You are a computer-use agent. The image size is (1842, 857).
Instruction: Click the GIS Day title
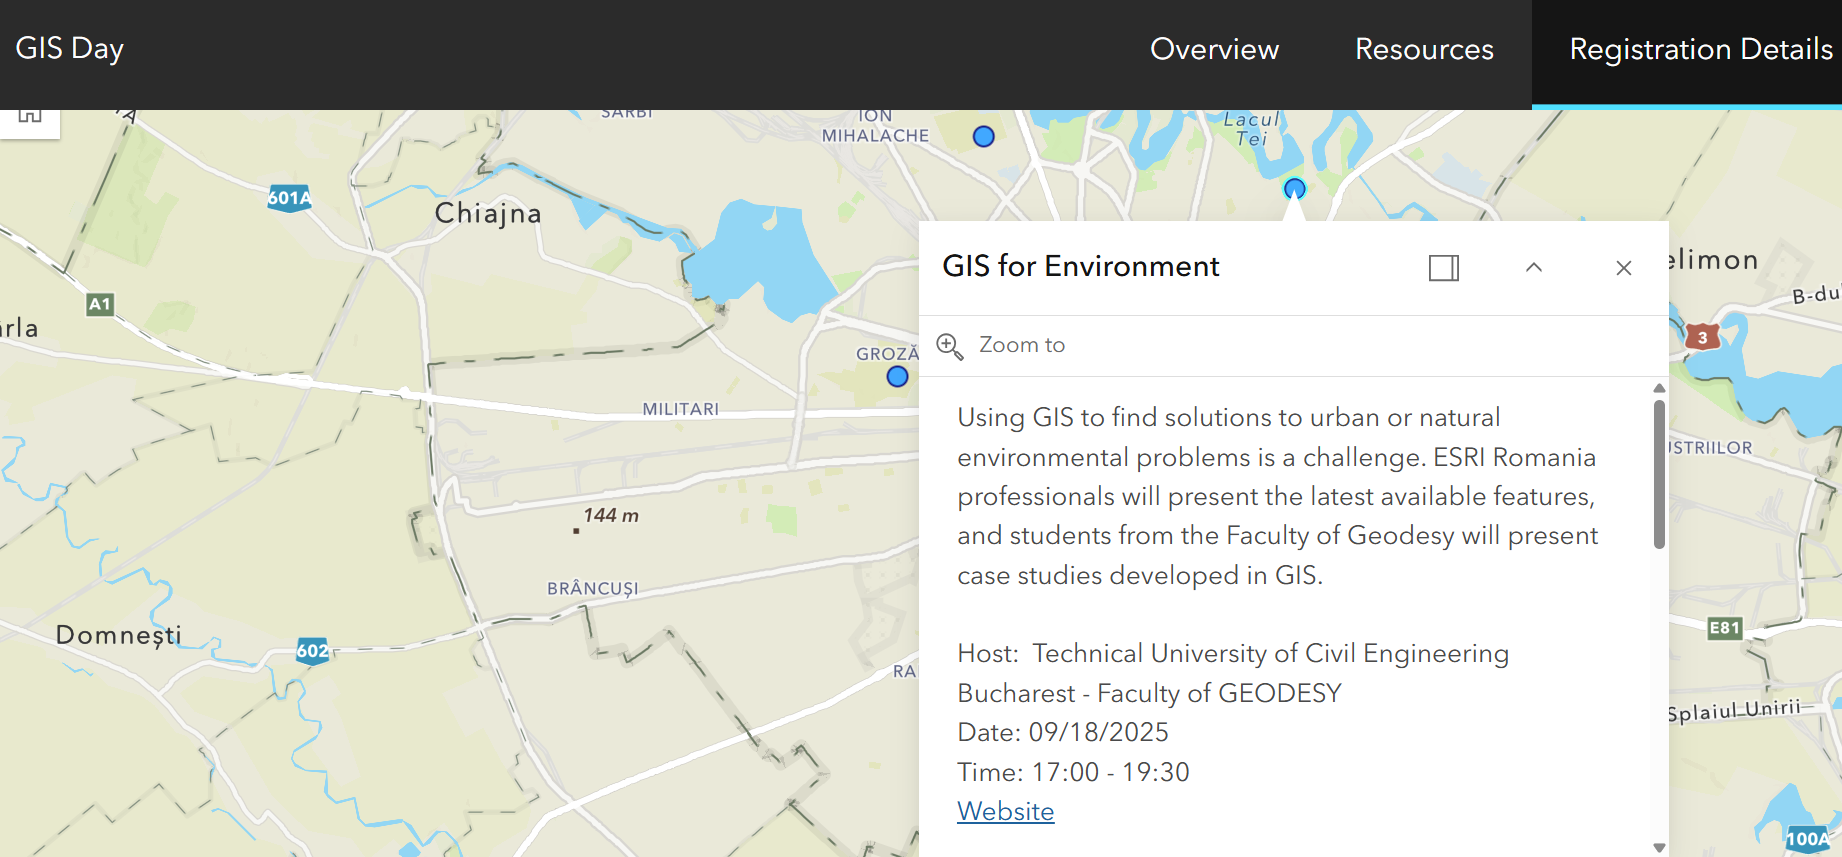click(x=70, y=48)
